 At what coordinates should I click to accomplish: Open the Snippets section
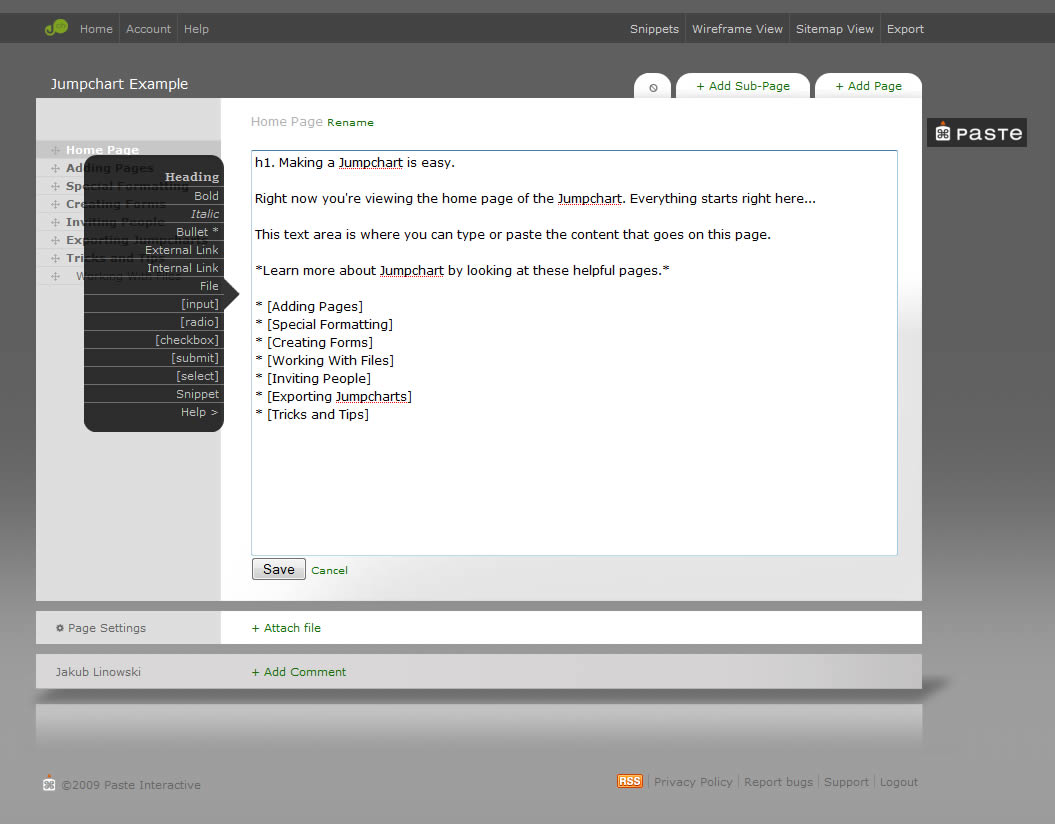(x=654, y=29)
